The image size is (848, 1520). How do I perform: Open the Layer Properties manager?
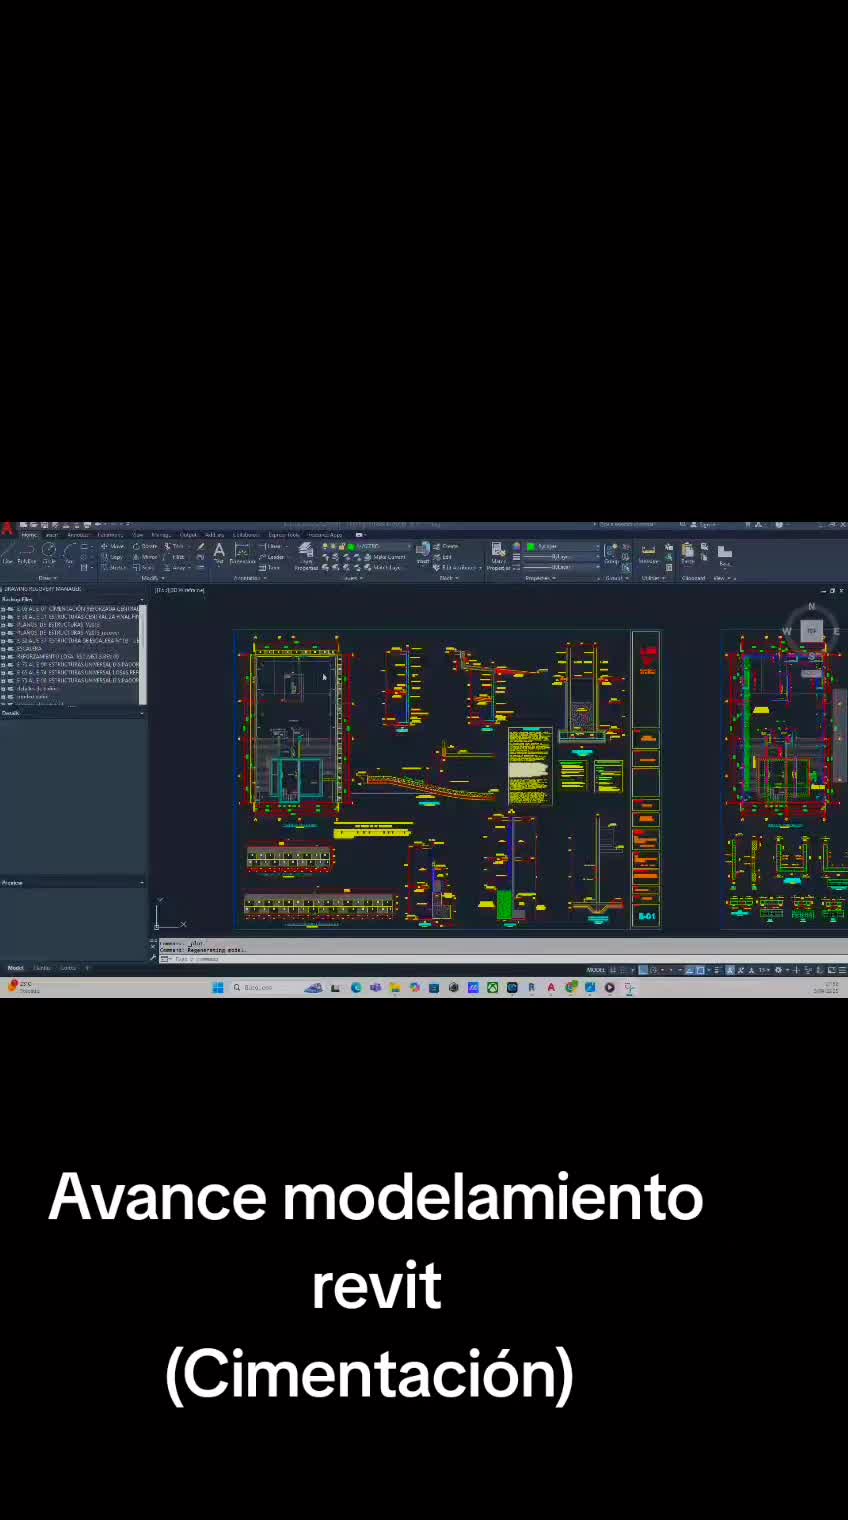[x=306, y=556]
